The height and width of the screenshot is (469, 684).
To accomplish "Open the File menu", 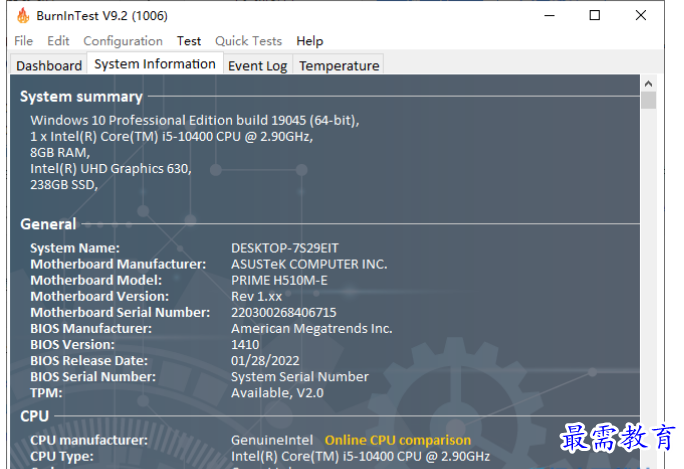I will 24,41.
